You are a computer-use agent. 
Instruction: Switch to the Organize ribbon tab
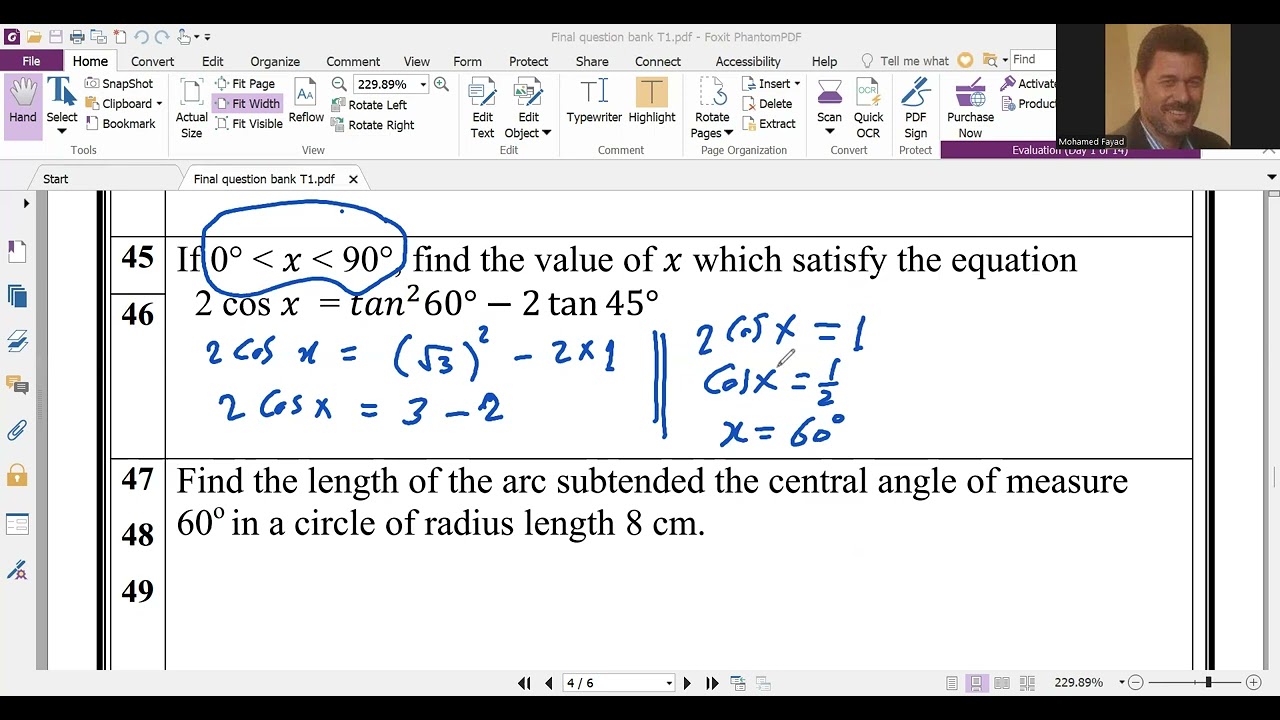point(275,61)
